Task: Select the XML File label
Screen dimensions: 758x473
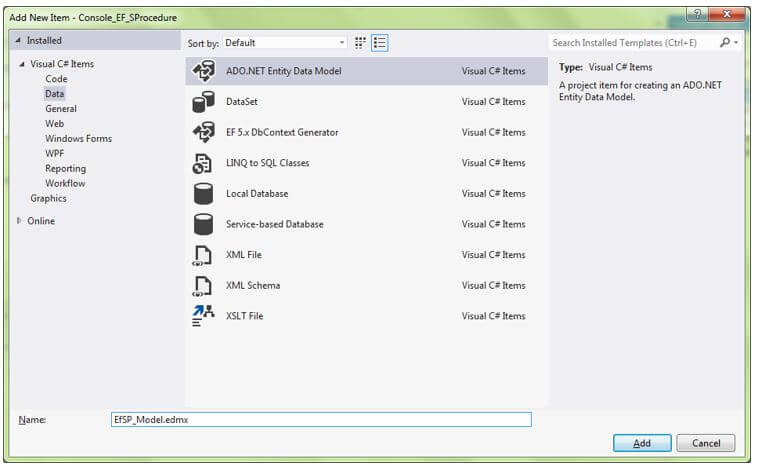Action: 244,255
